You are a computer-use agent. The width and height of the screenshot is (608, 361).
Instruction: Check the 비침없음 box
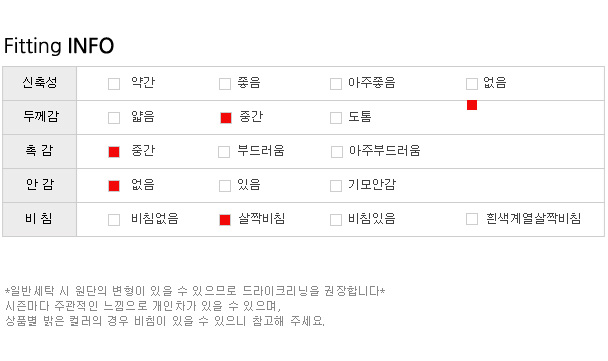point(114,220)
